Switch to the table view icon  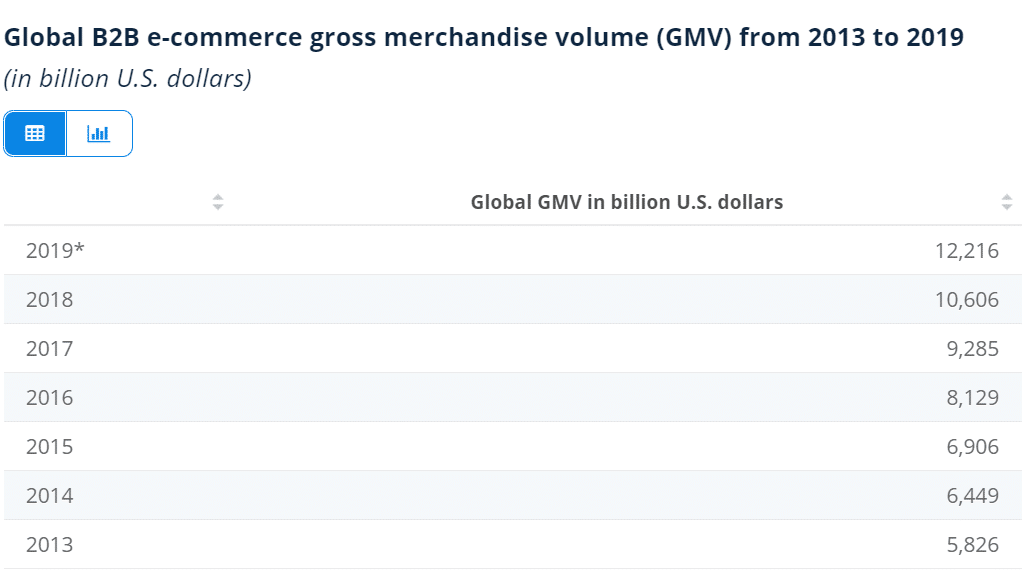coord(35,134)
